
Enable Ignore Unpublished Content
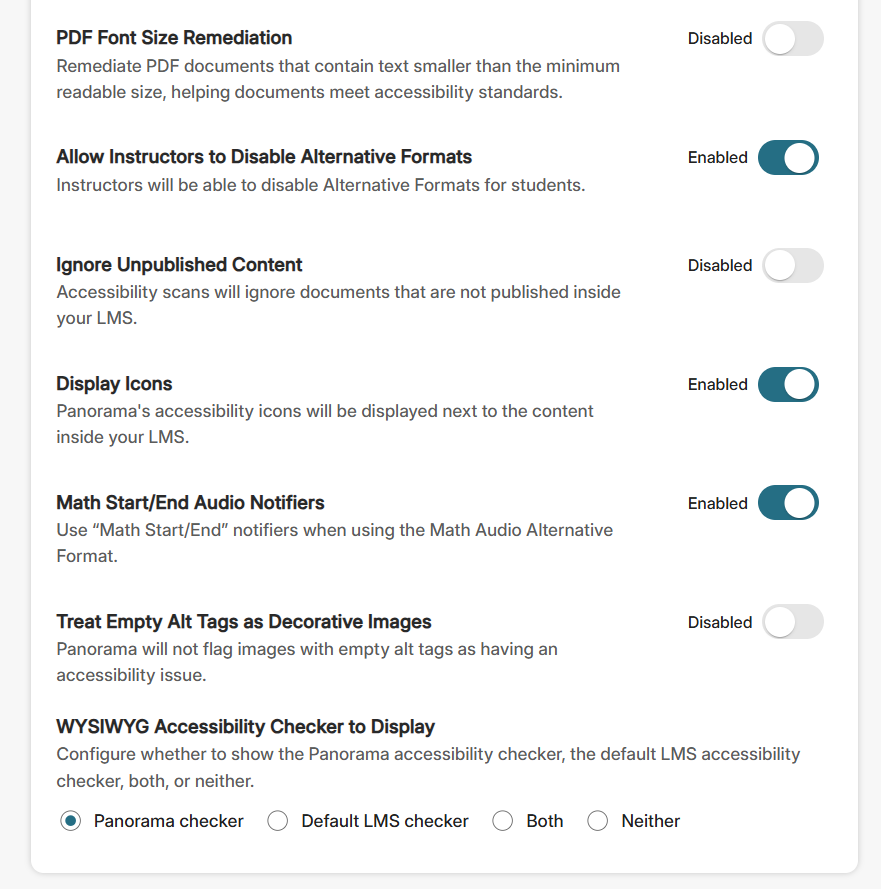793,265
